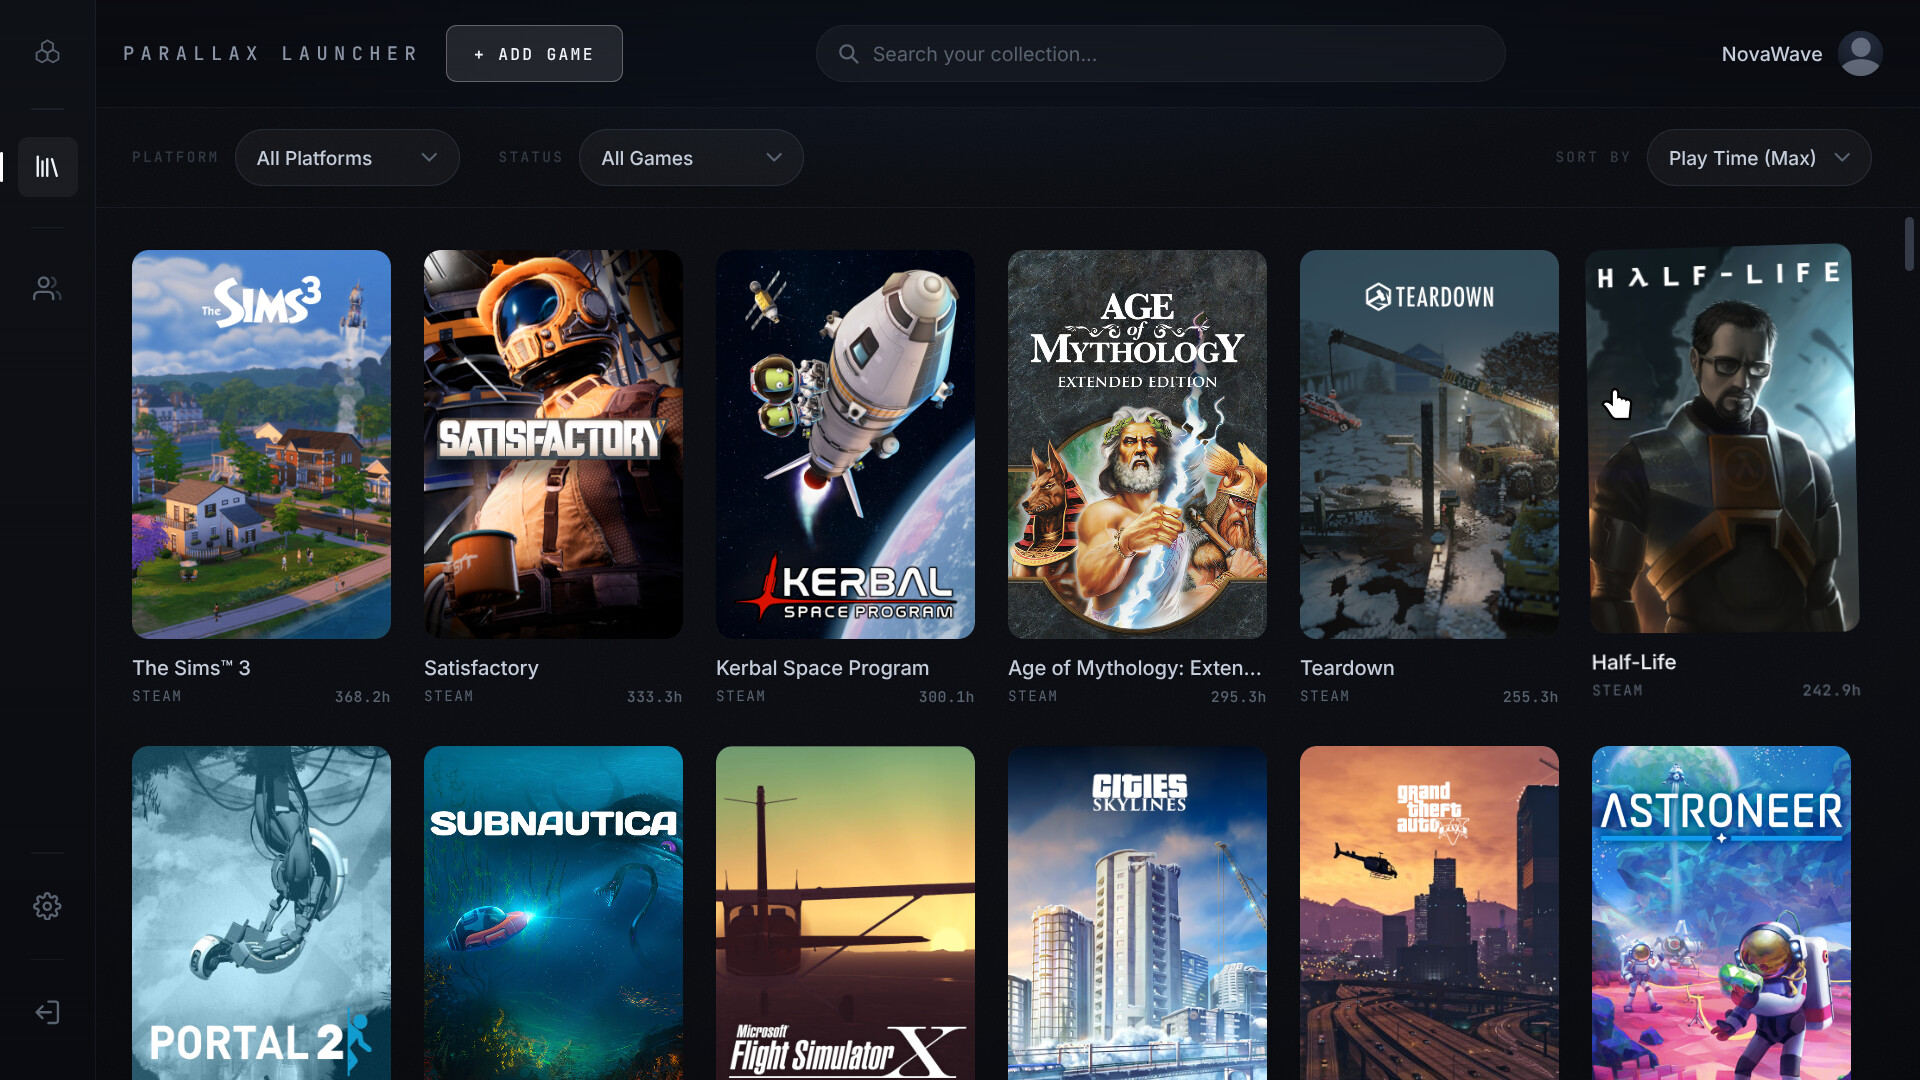Click the Parallax Launcher title text
Image resolution: width=1920 pixels, height=1080 pixels.
pos(270,54)
